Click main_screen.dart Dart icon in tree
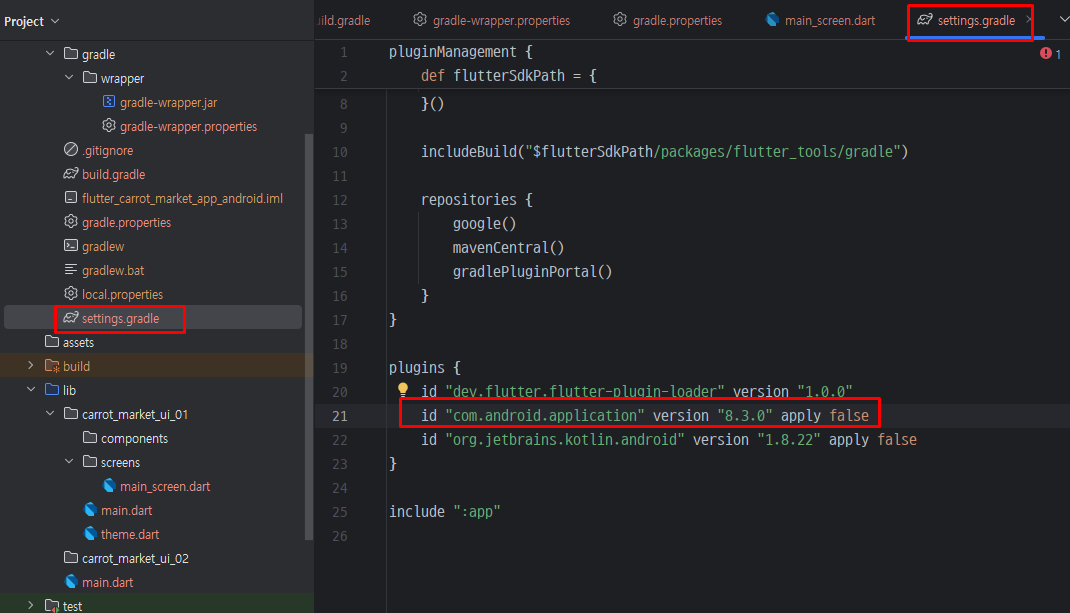Viewport: 1070px width, 613px height. point(109,485)
